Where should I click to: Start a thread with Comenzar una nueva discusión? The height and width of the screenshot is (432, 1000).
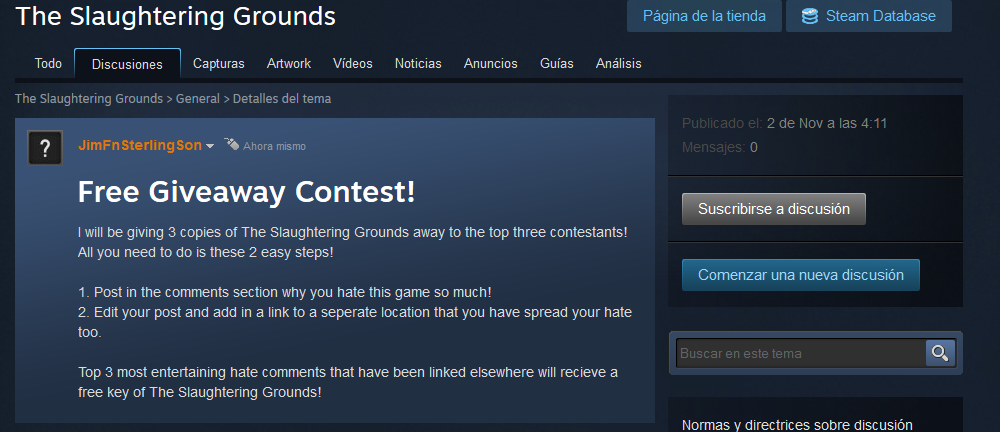(x=801, y=275)
